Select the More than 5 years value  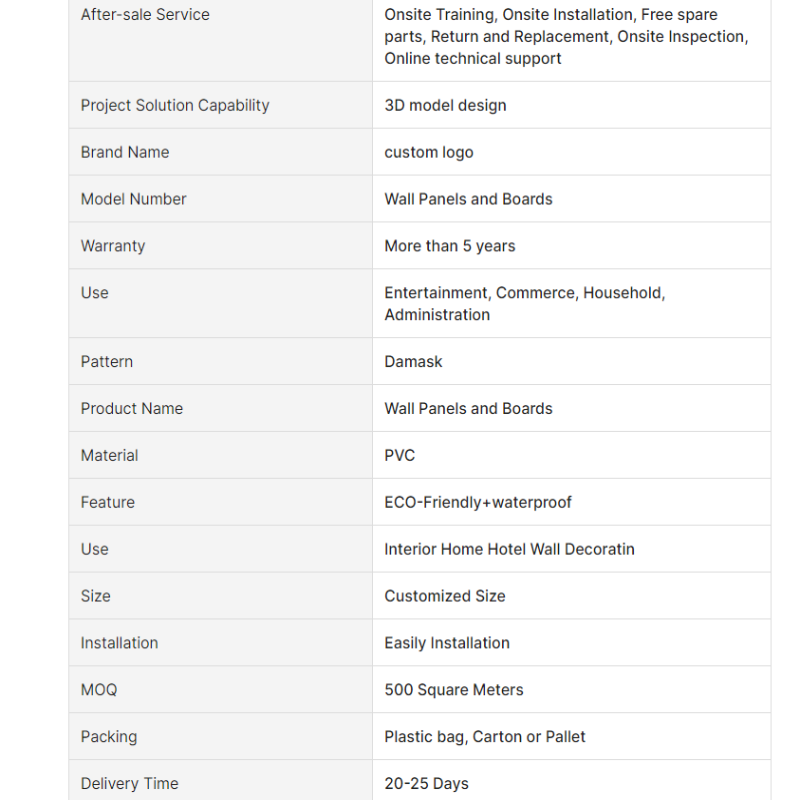tap(449, 246)
